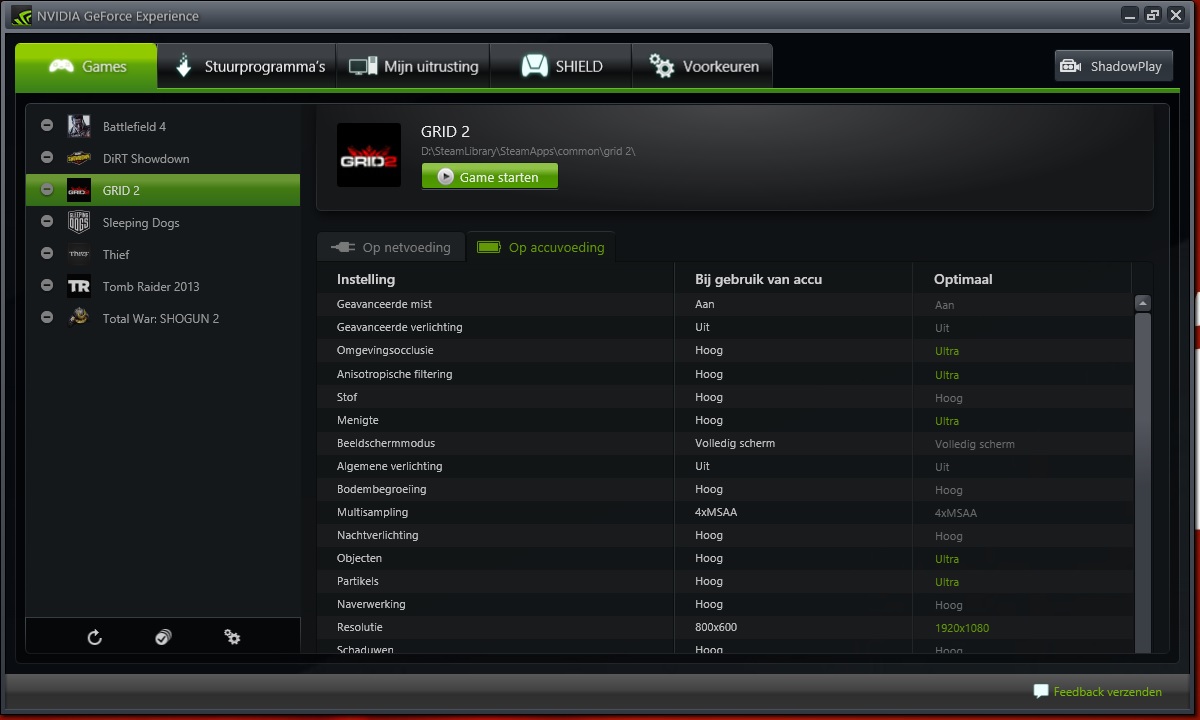
Task: Click the Omgevingsocclusie setting row
Action: pyautogui.click(x=725, y=350)
